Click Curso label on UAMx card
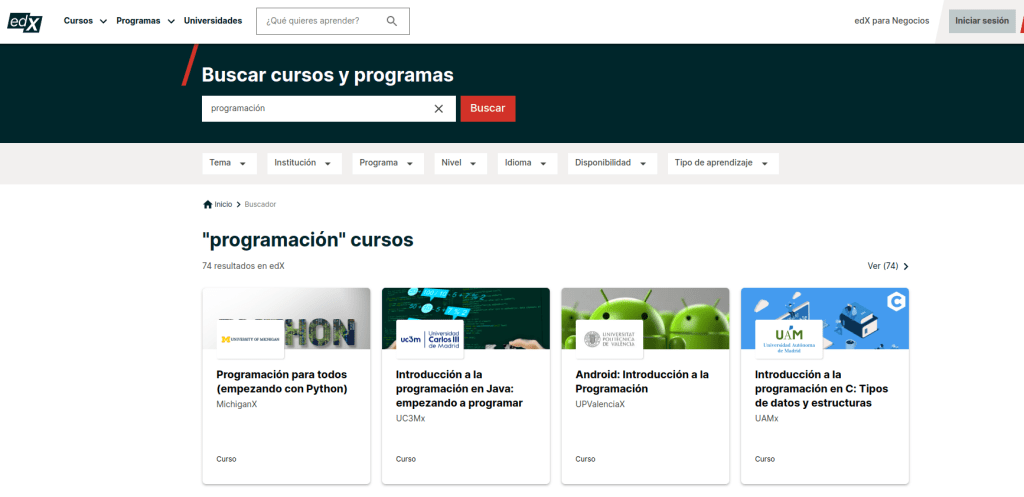Image resolution: width=1024 pixels, height=497 pixels. (765, 459)
